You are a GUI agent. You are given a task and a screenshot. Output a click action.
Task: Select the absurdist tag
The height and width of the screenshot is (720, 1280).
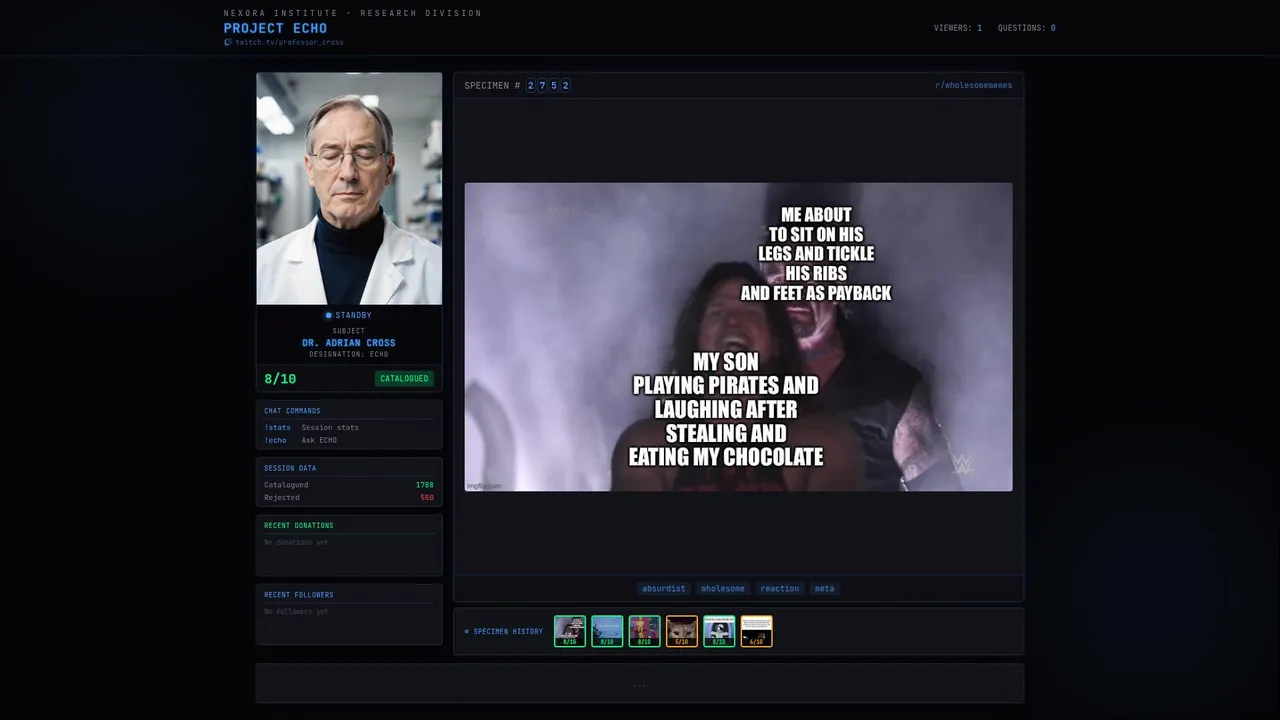[x=664, y=588]
